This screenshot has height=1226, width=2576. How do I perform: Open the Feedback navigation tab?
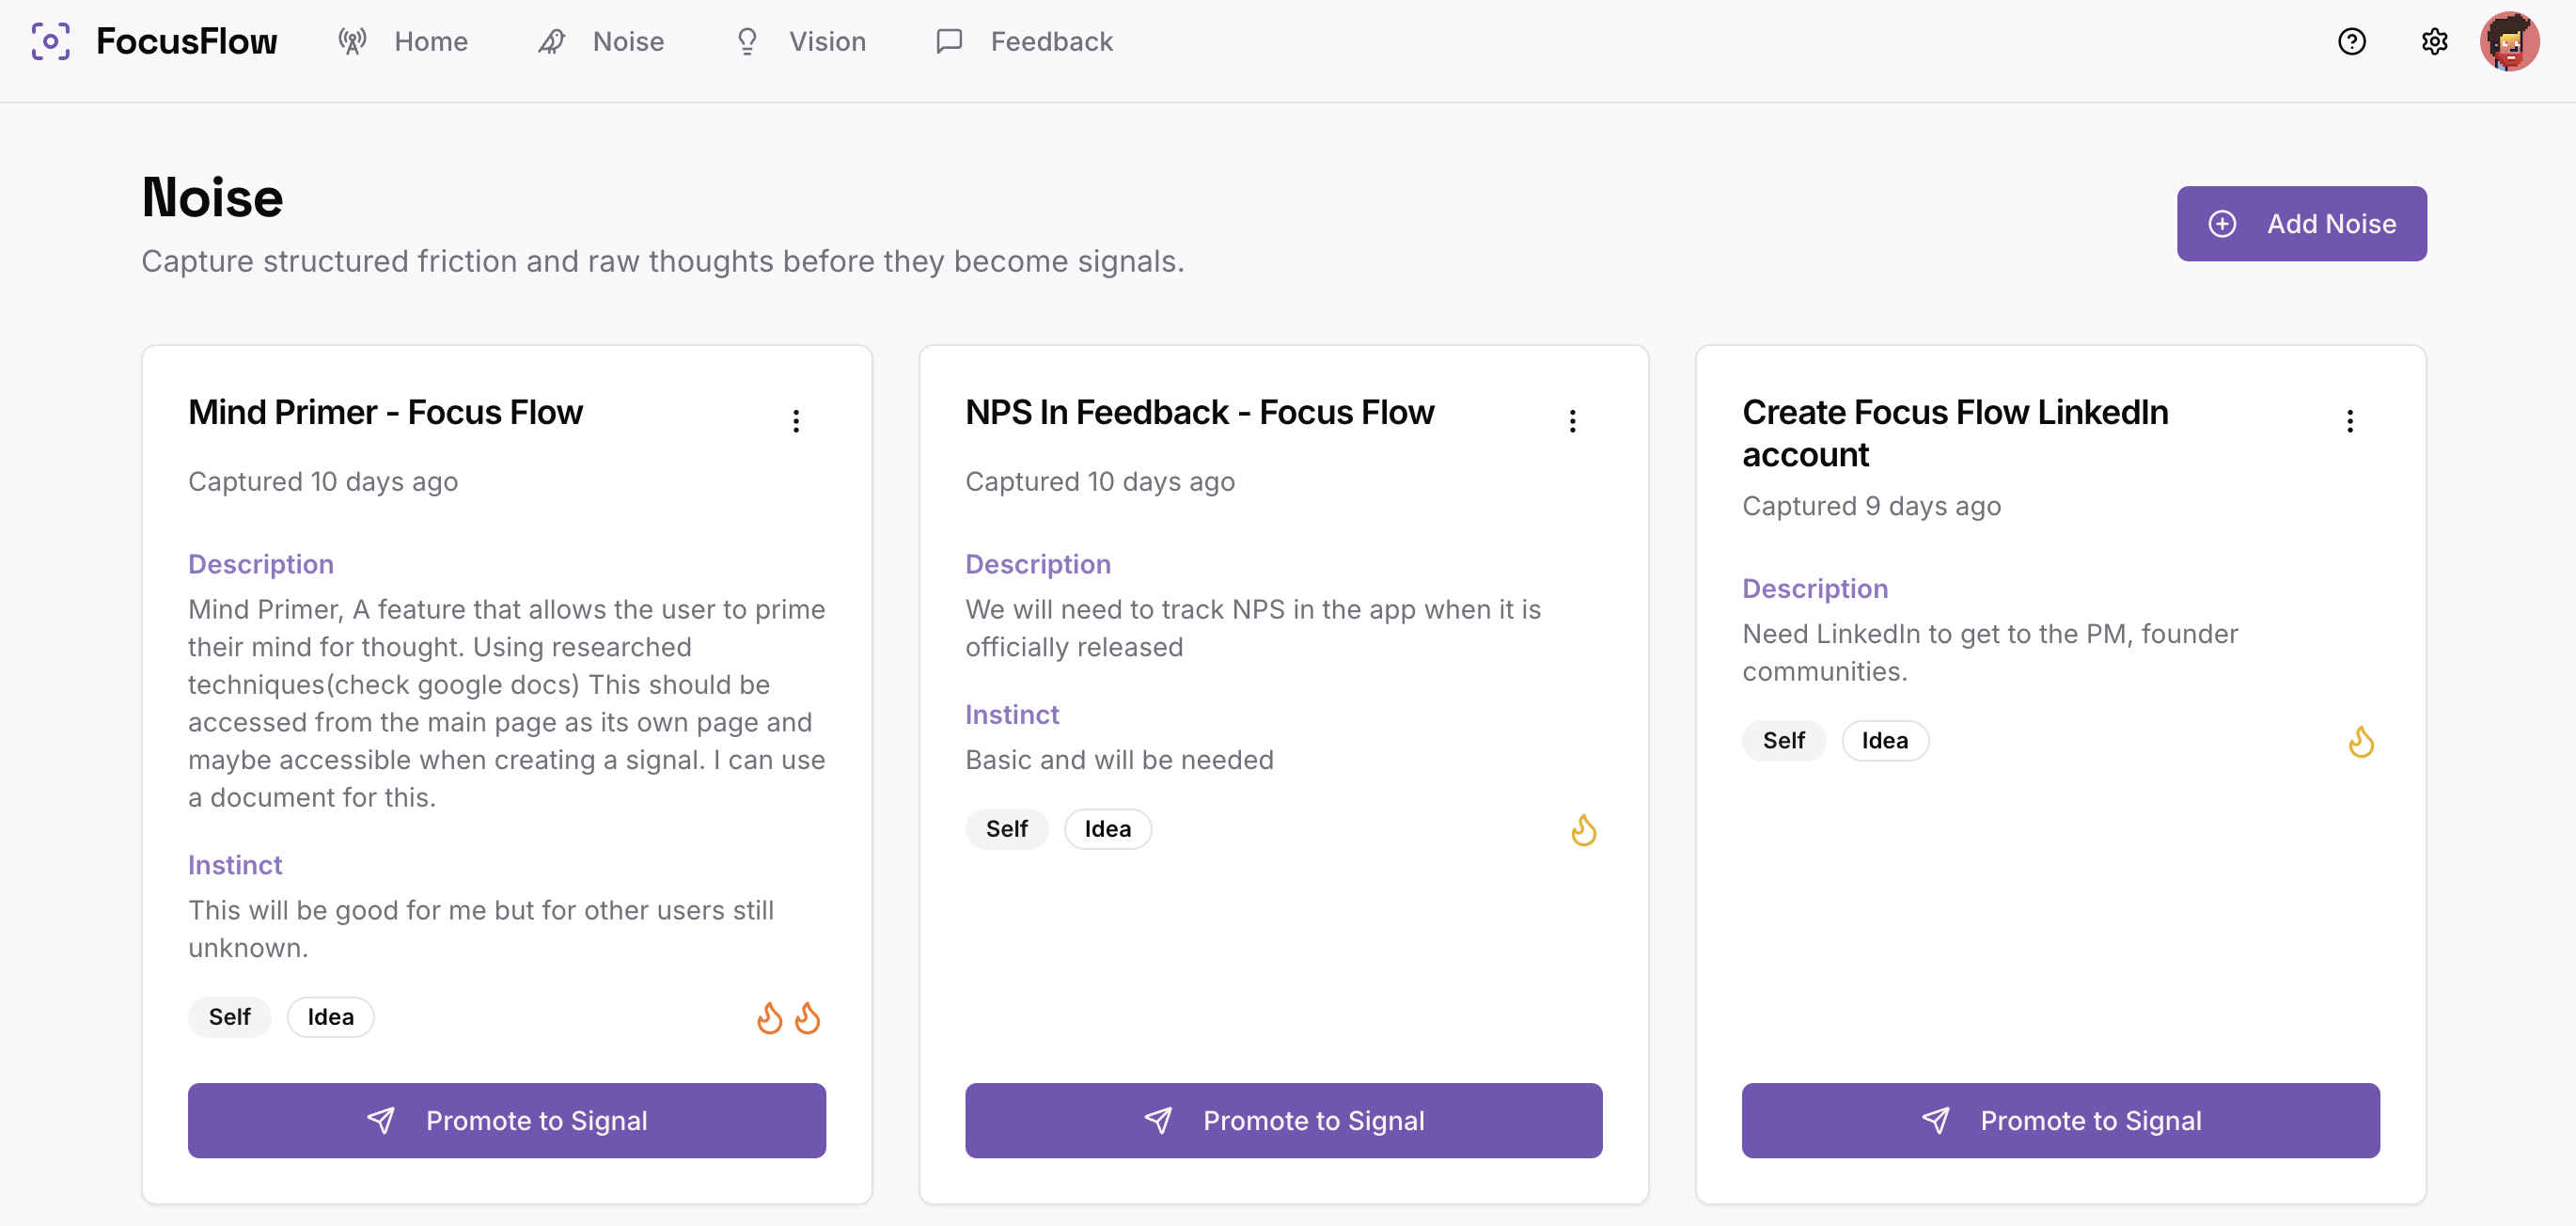pos(1024,42)
